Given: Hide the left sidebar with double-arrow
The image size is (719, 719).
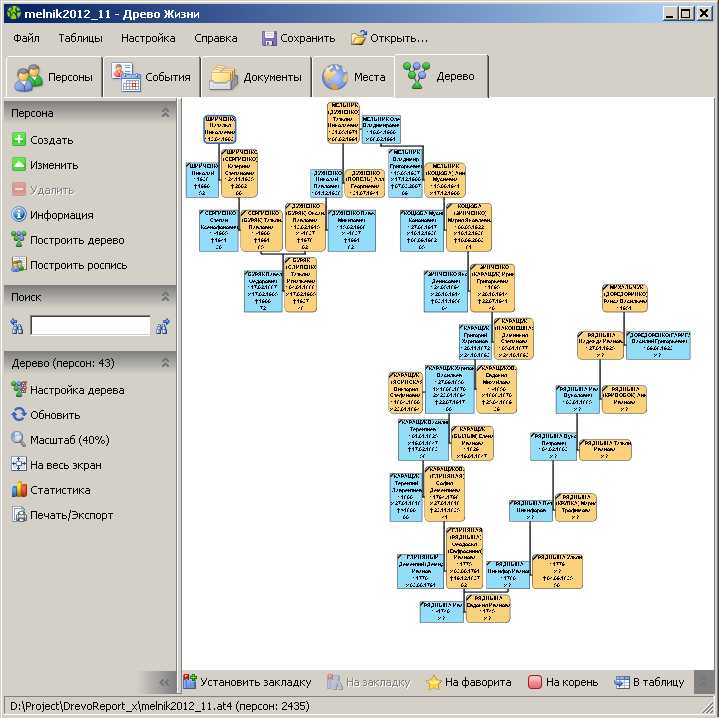Looking at the screenshot, I should [165, 682].
